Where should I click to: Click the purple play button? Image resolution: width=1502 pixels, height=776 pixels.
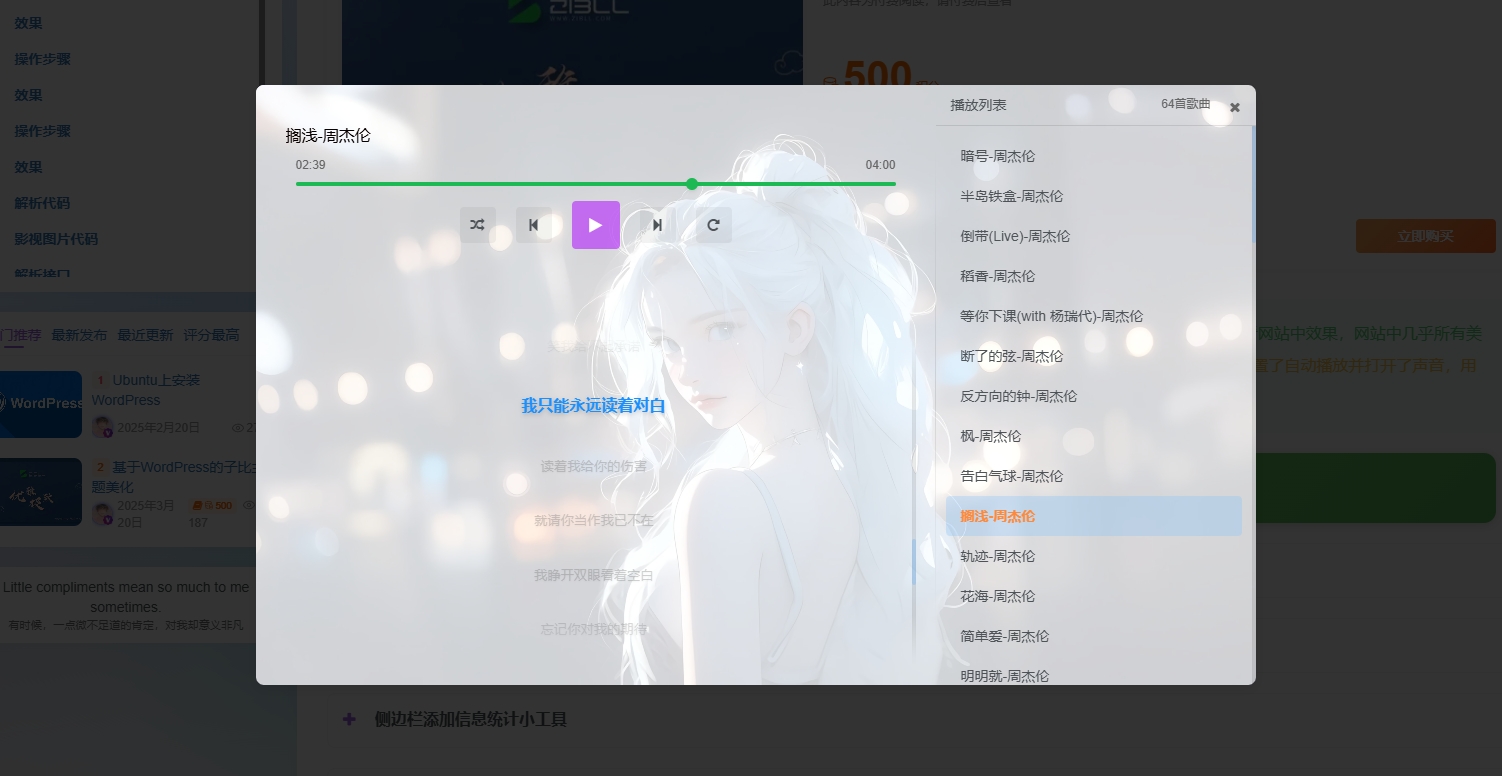596,225
